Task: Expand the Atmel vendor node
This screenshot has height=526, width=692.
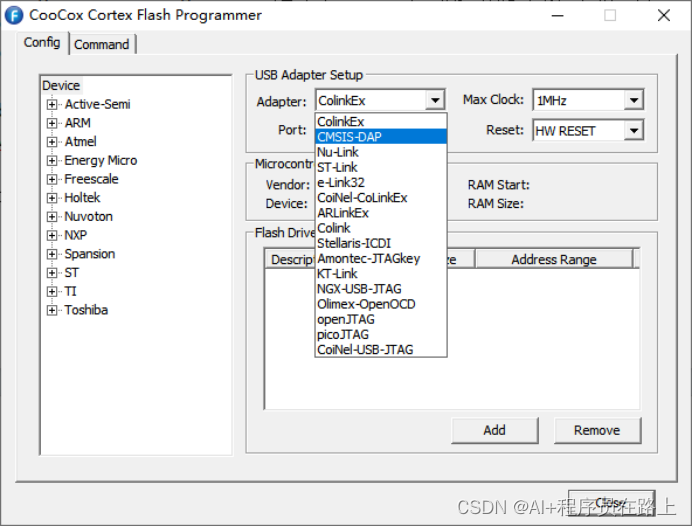Action: coord(52,142)
